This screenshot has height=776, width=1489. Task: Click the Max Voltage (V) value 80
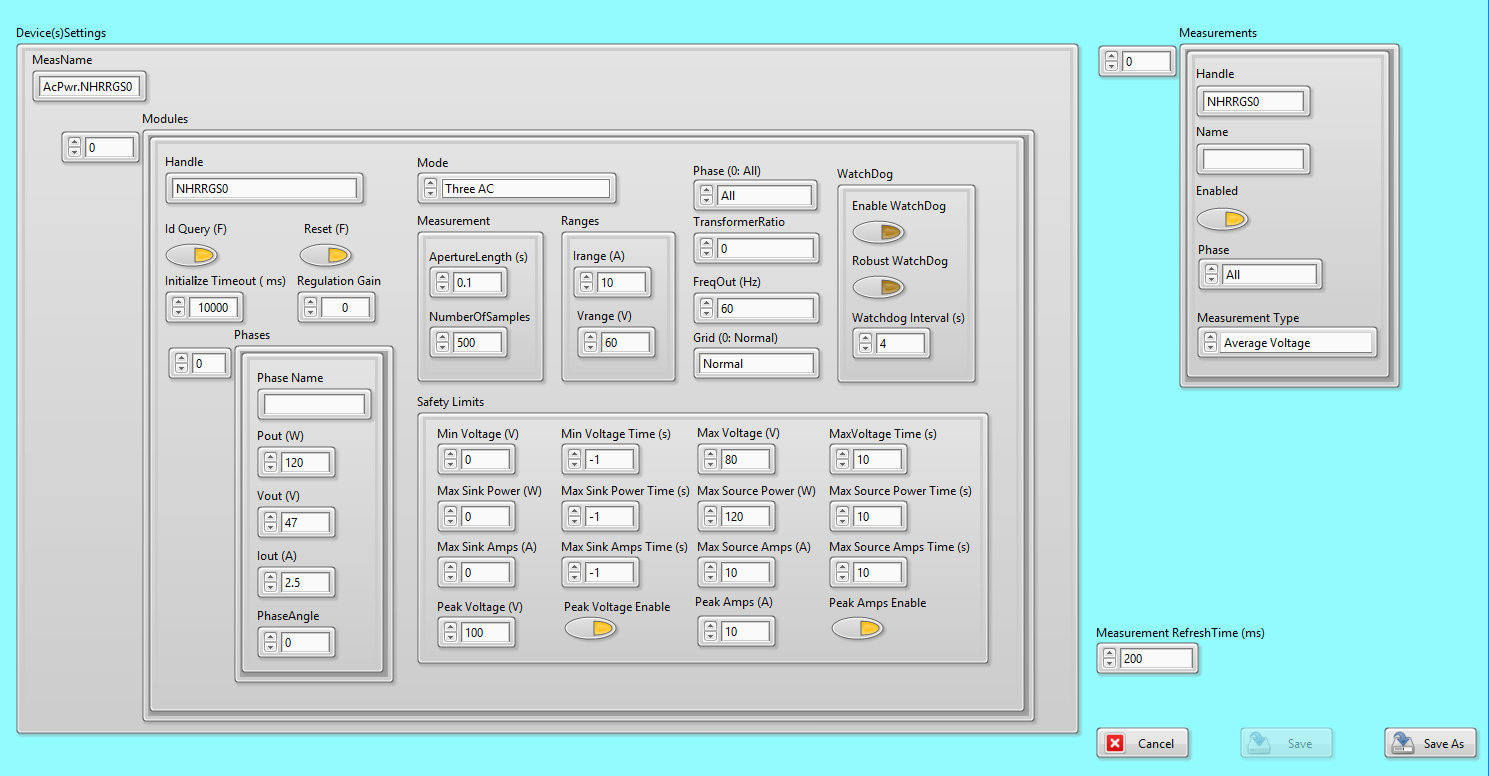point(745,460)
